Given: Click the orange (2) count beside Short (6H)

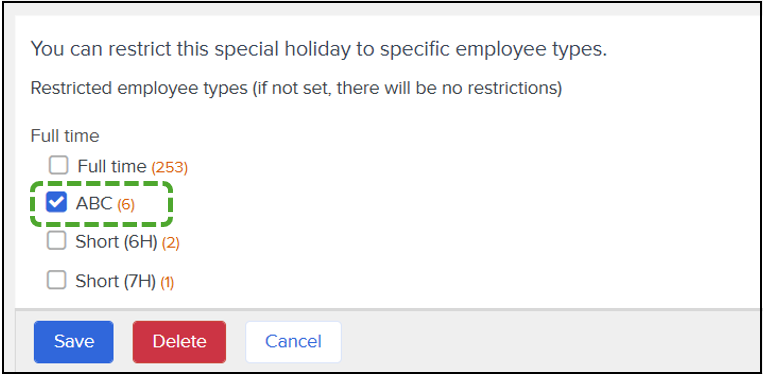Looking at the screenshot, I should click(x=170, y=243).
